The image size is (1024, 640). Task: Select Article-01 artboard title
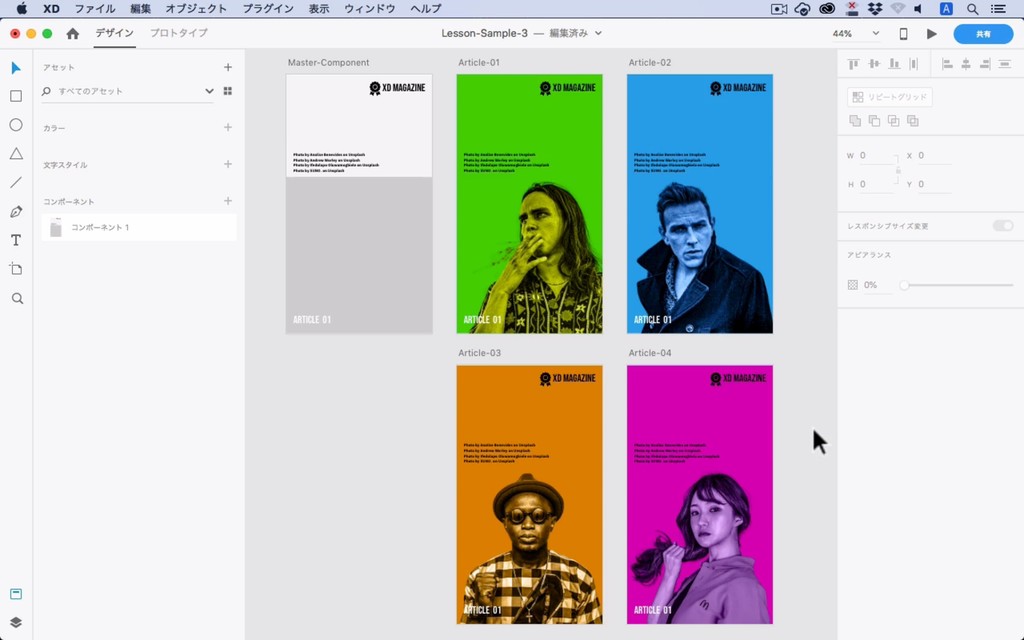click(x=479, y=63)
